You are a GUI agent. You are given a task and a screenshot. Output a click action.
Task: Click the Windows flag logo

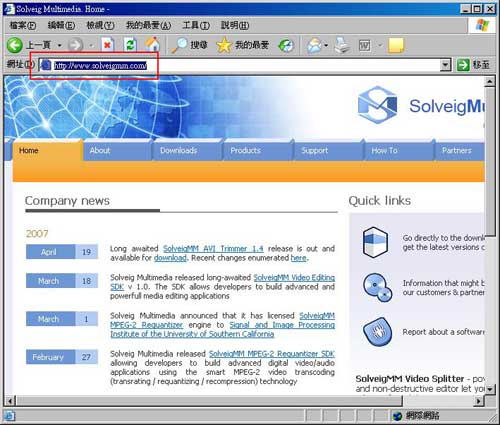pyautogui.click(x=482, y=25)
